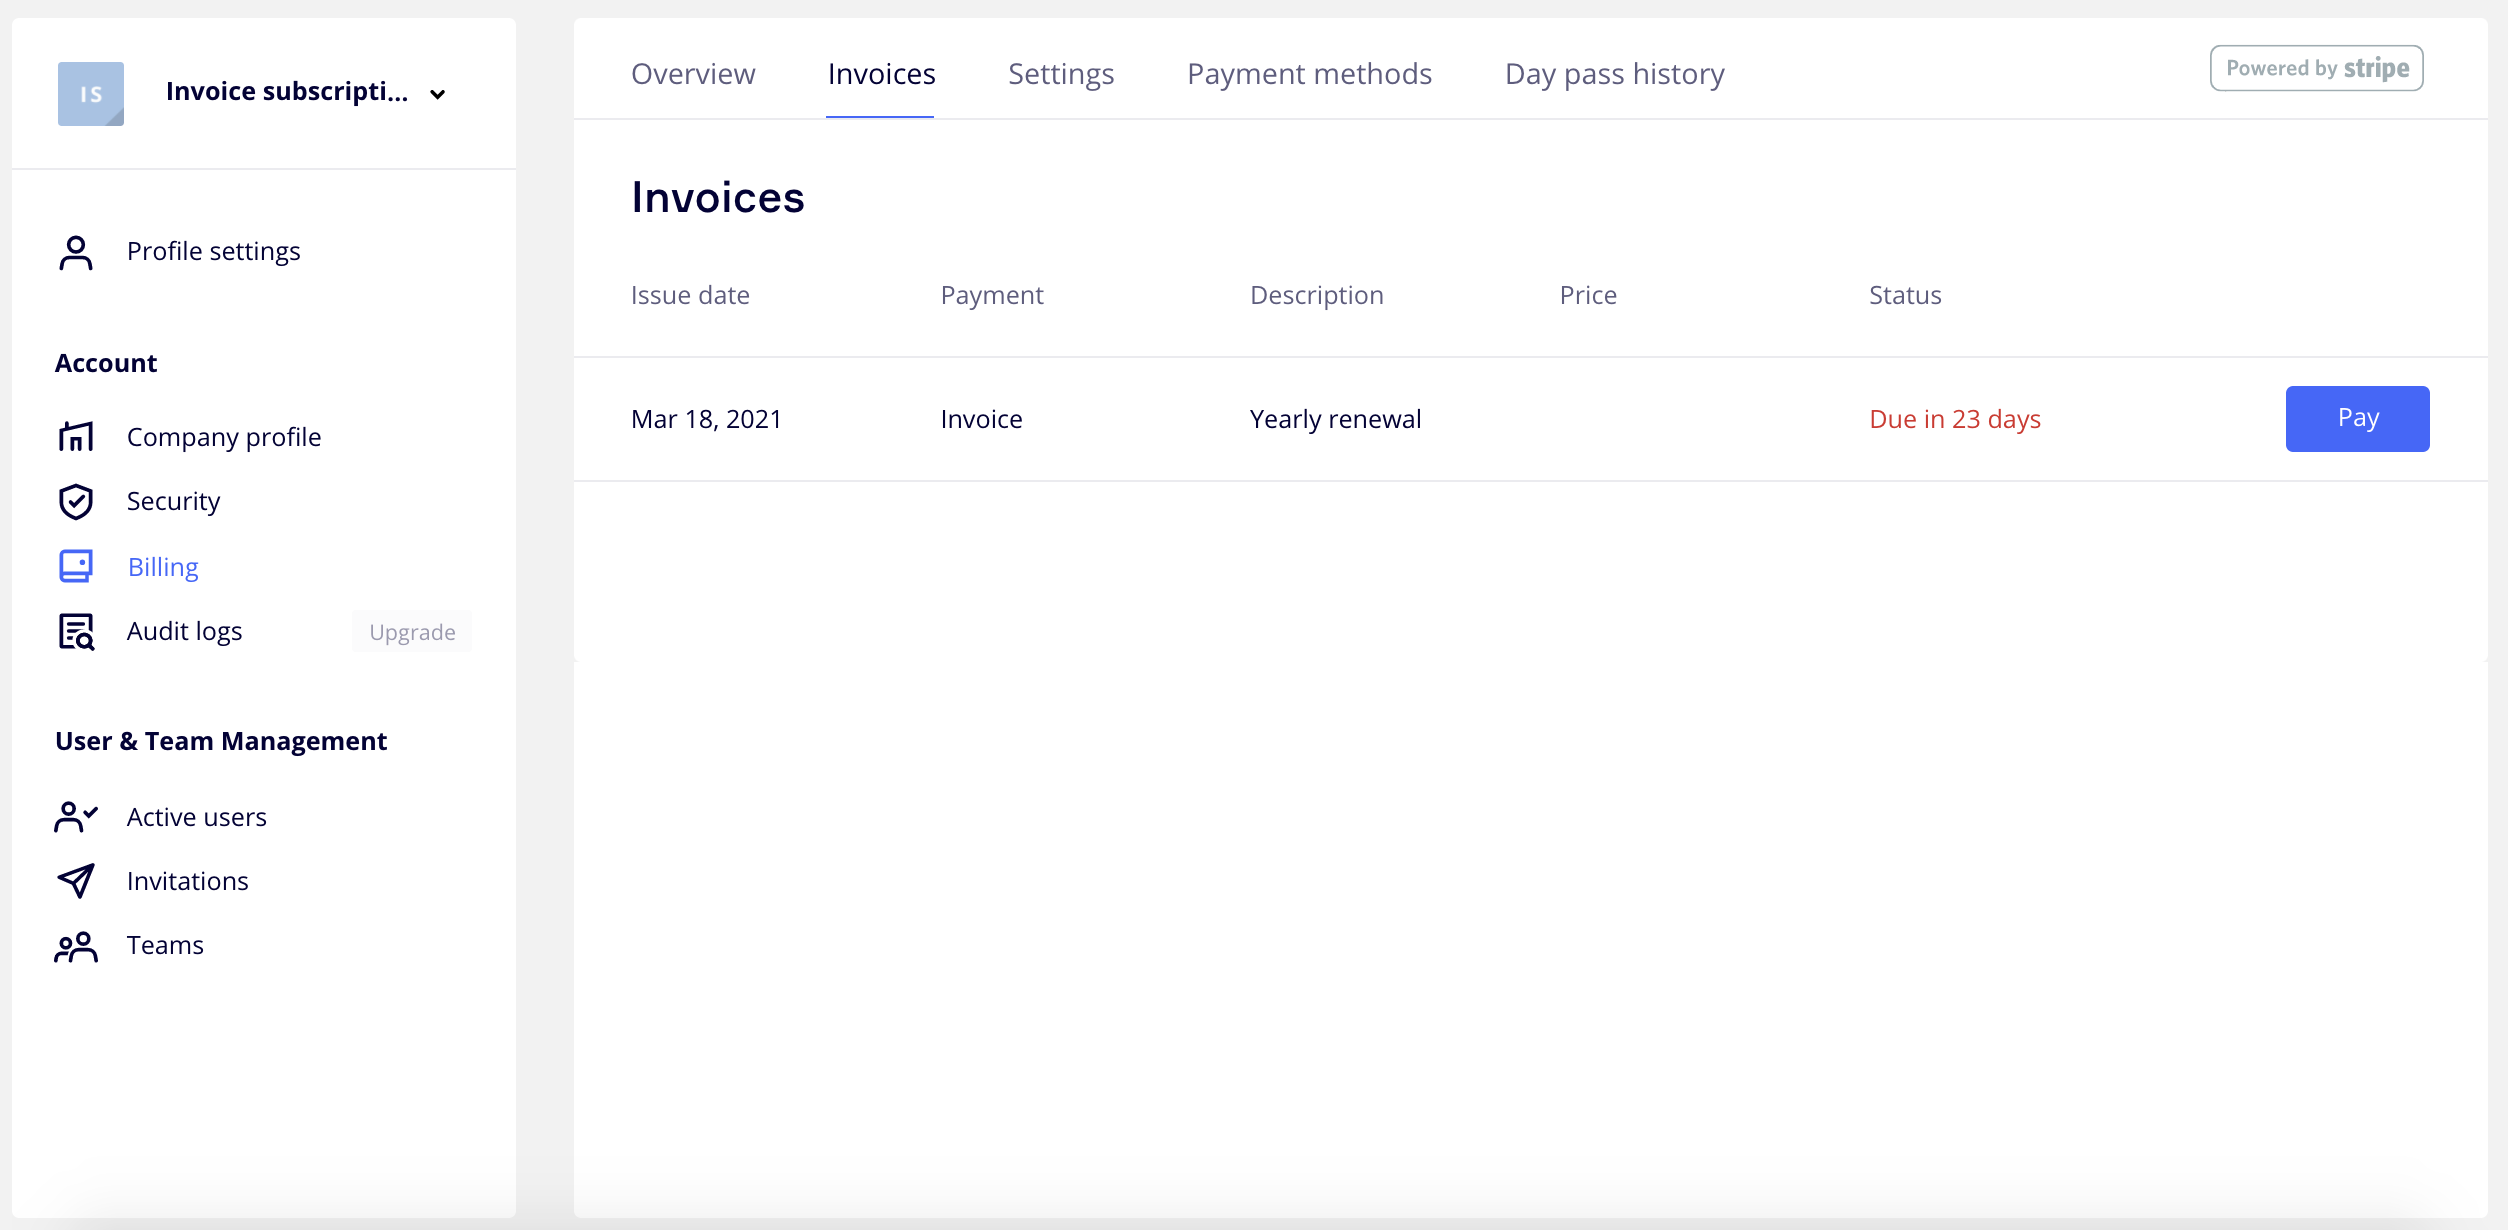
Task: Expand the Invoice subscription workspace dropdown
Action: pyautogui.click(x=437, y=94)
